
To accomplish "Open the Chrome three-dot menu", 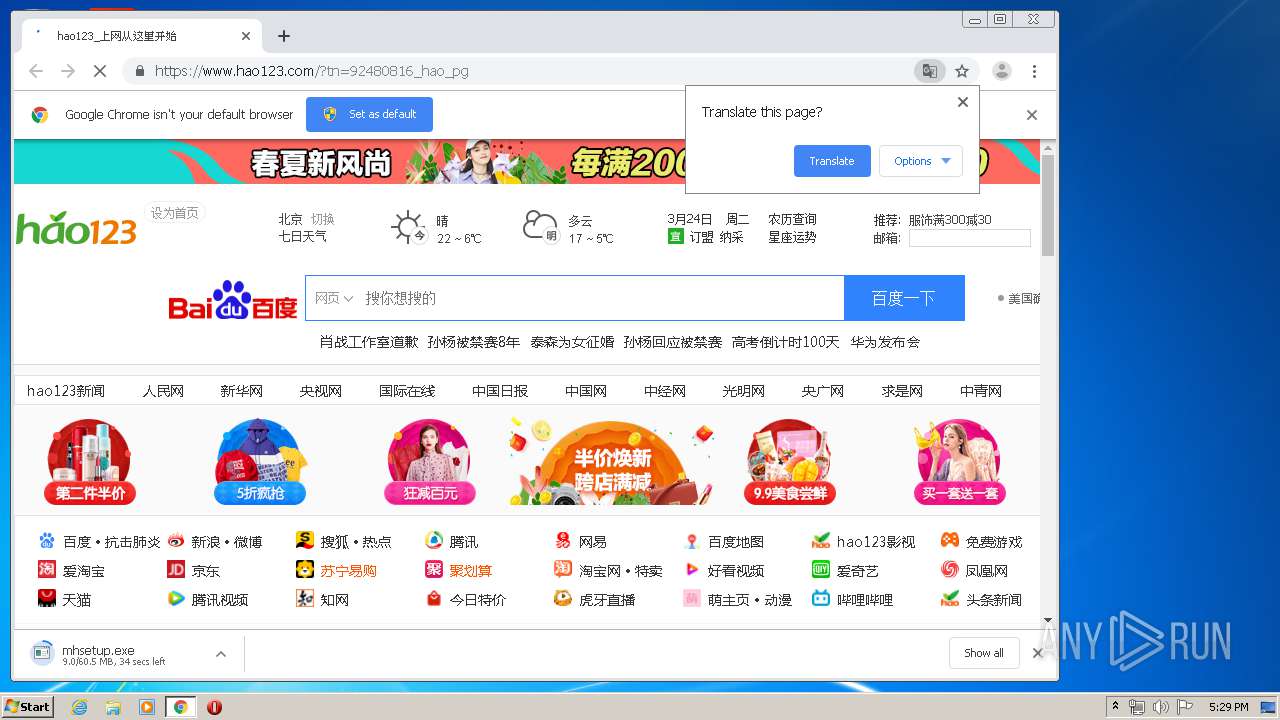I will pyautogui.click(x=1034, y=71).
